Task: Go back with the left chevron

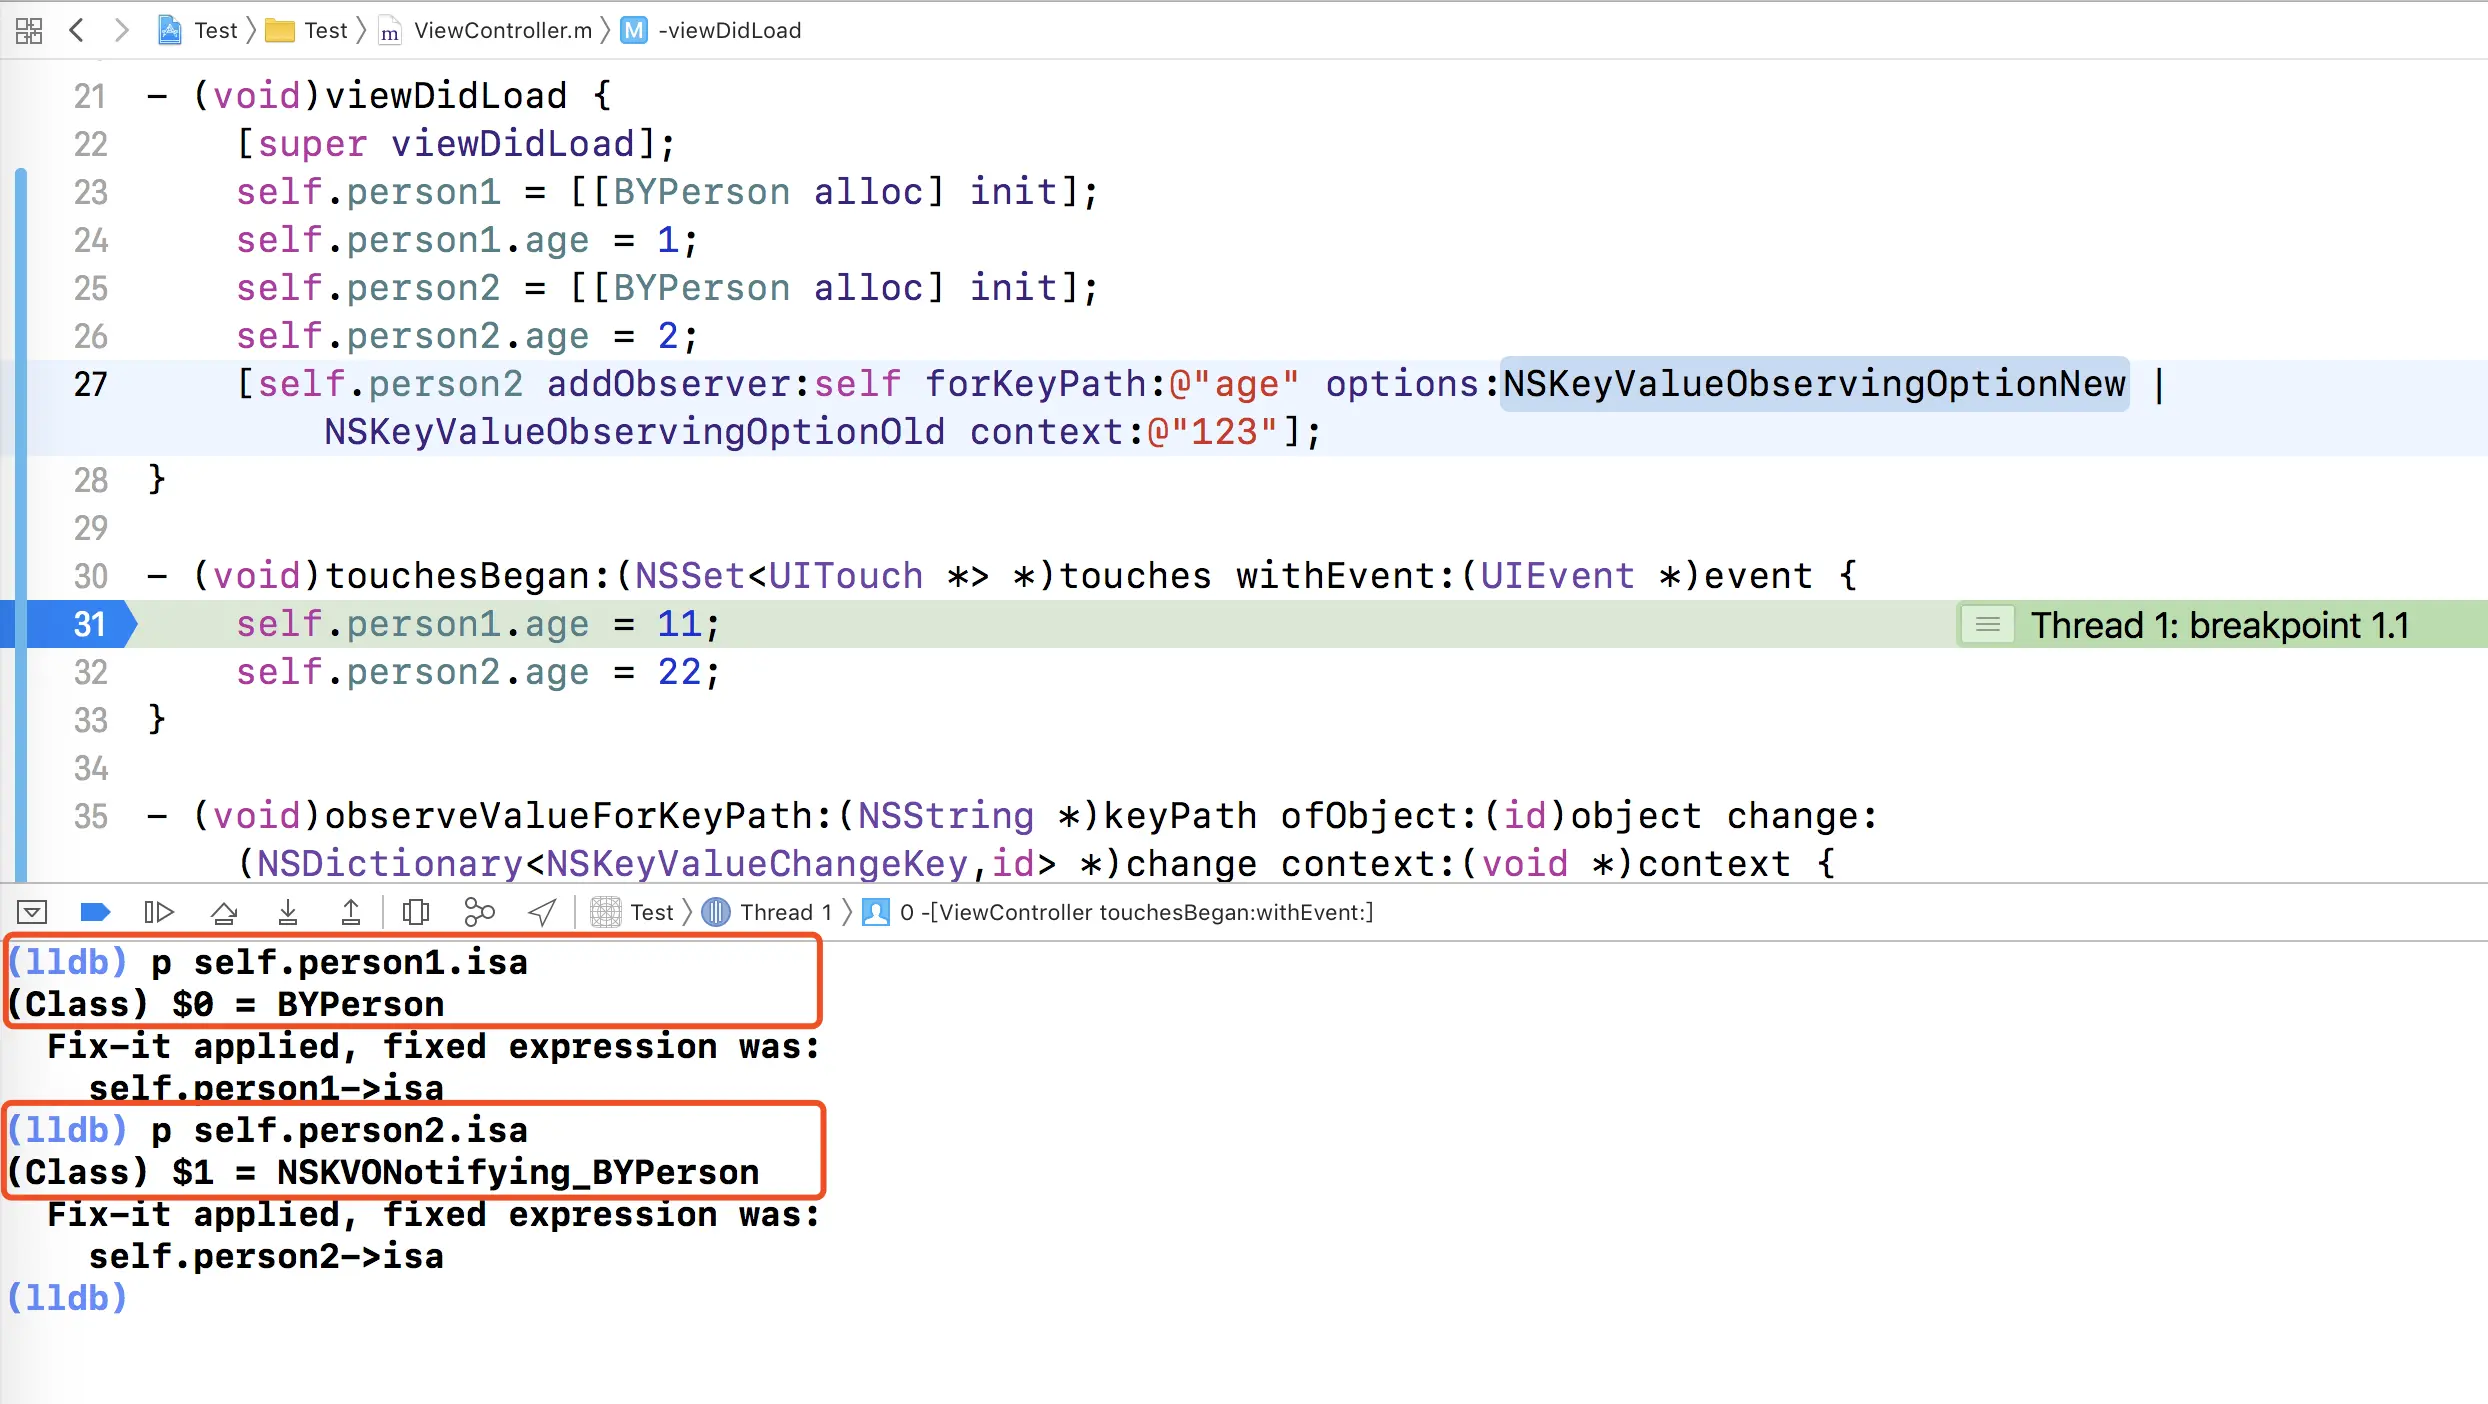Action: 76,30
